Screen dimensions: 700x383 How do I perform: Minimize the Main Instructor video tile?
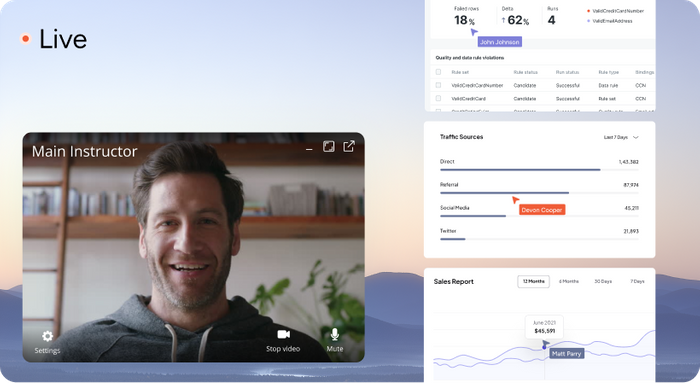(309, 149)
